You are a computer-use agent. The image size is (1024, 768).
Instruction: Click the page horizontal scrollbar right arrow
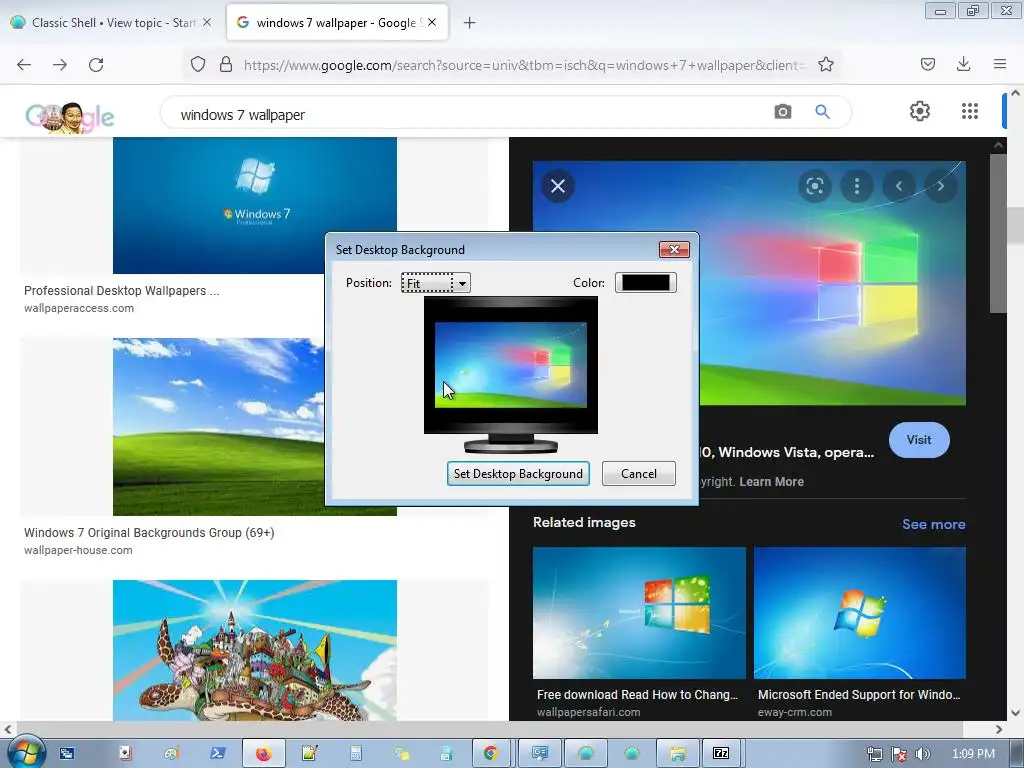point(999,729)
